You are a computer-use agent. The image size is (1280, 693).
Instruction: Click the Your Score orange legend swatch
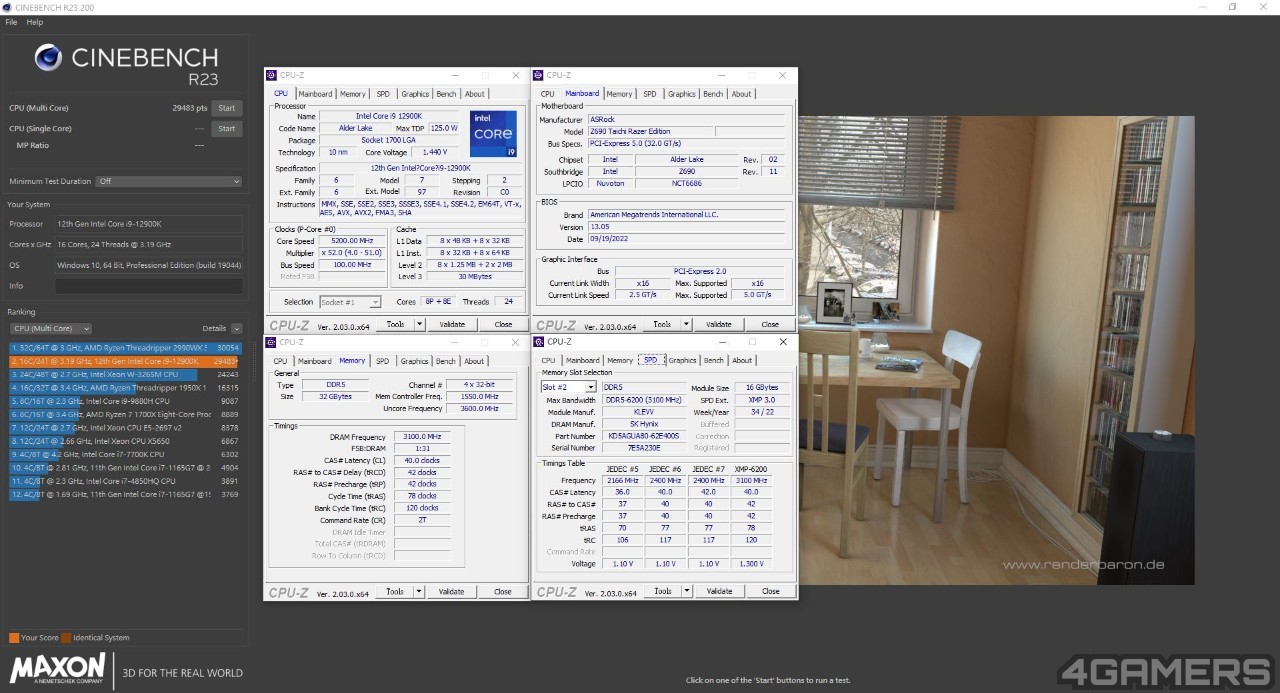[x=14, y=637]
